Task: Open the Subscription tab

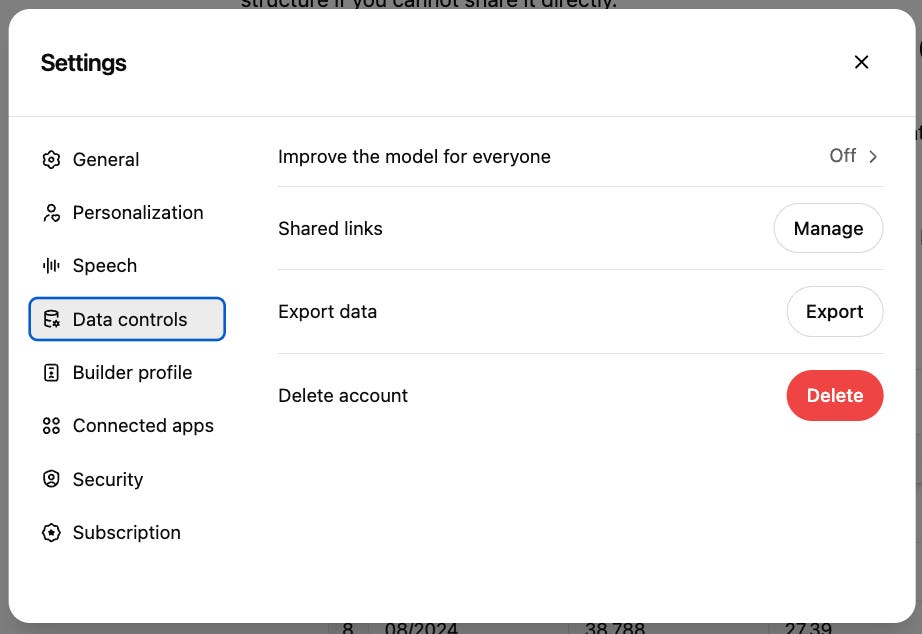Action: 127,532
